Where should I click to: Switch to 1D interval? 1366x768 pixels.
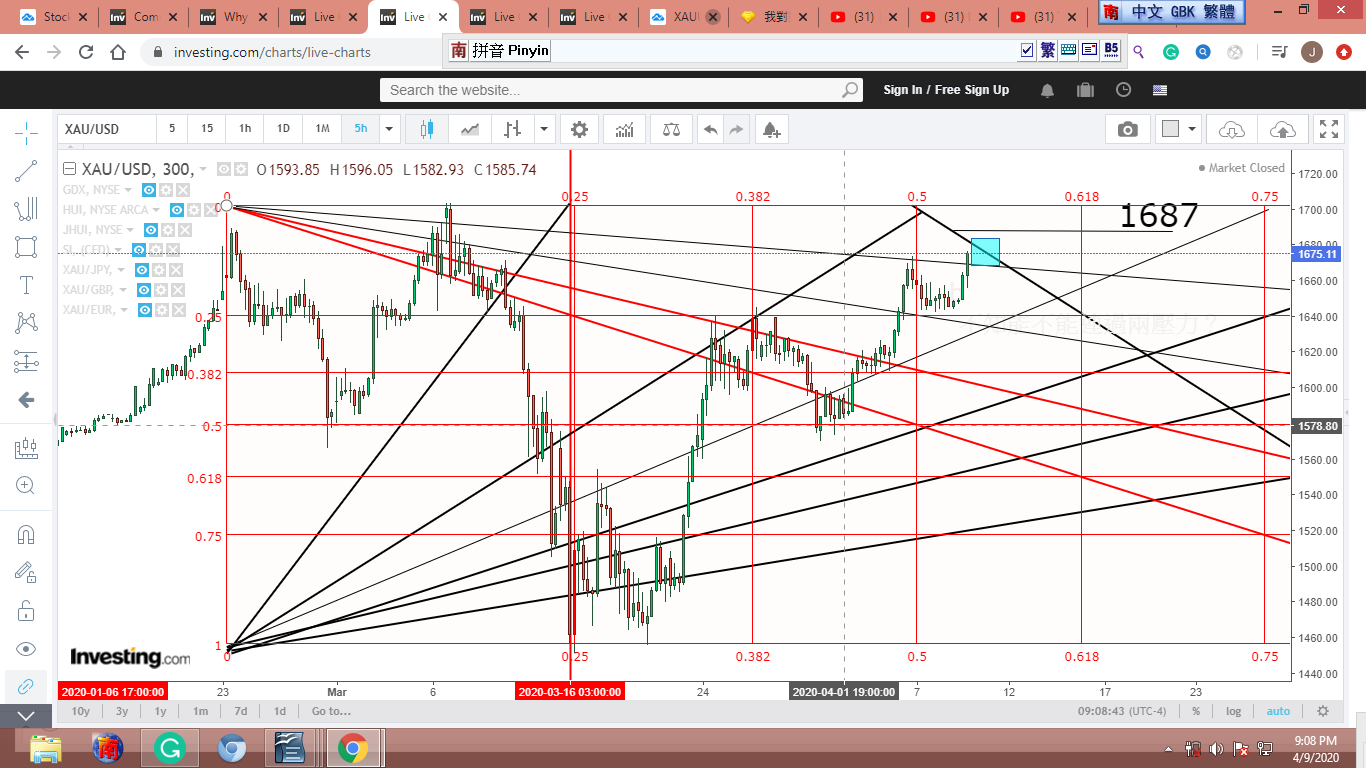pos(283,129)
